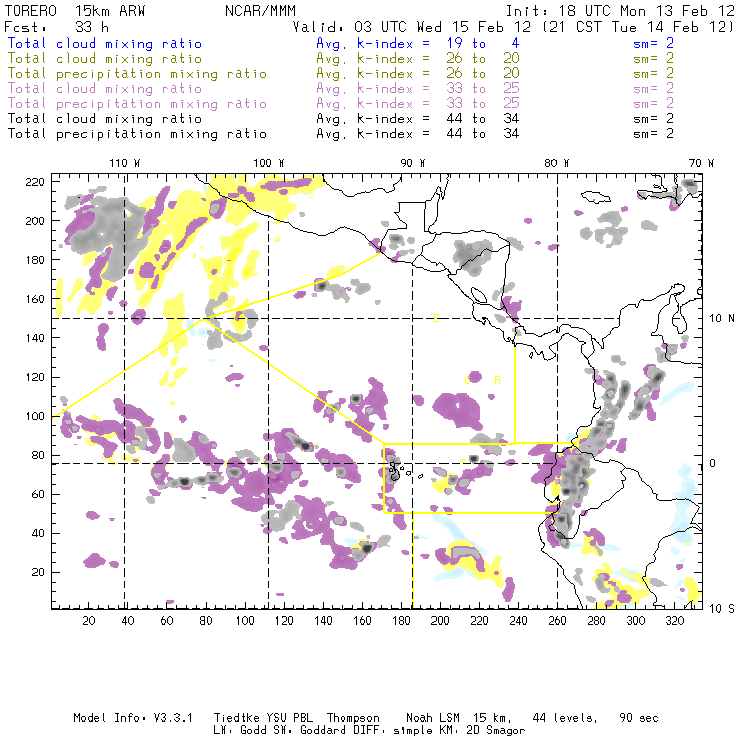Select the black 'Total precipitation mixing ratio' legend line
The height and width of the screenshot is (740, 740).
point(137,135)
